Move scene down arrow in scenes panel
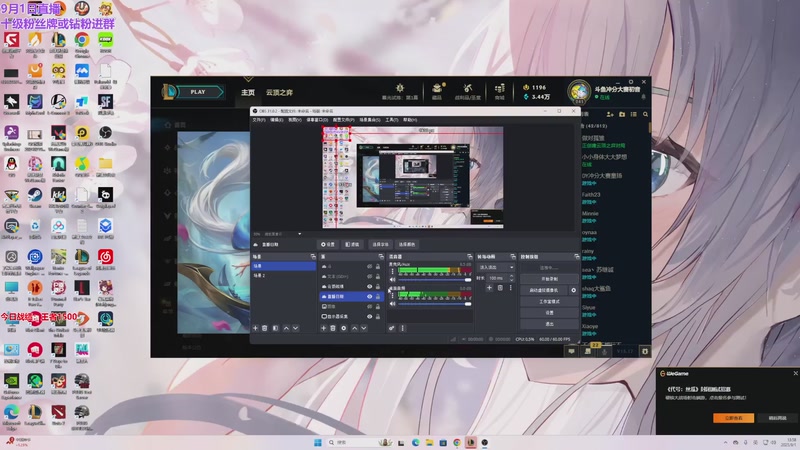The height and width of the screenshot is (450, 800). click(295, 328)
